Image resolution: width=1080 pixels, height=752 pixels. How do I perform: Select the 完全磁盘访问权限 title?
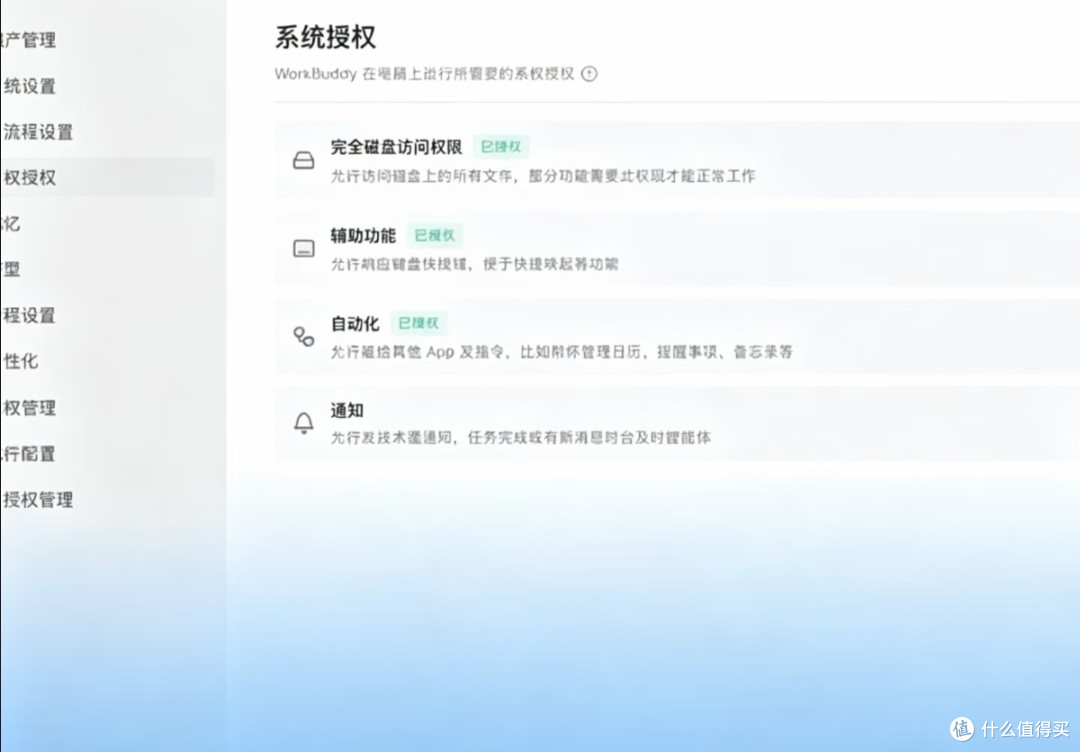point(396,147)
